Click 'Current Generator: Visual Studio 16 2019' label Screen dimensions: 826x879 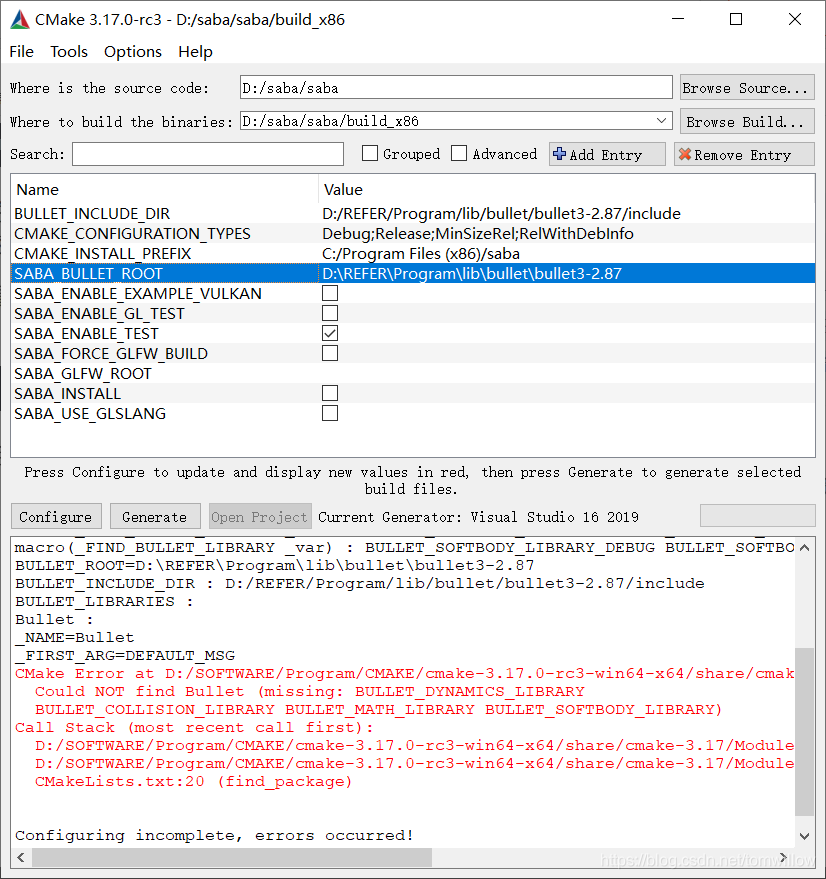tap(478, 517)
